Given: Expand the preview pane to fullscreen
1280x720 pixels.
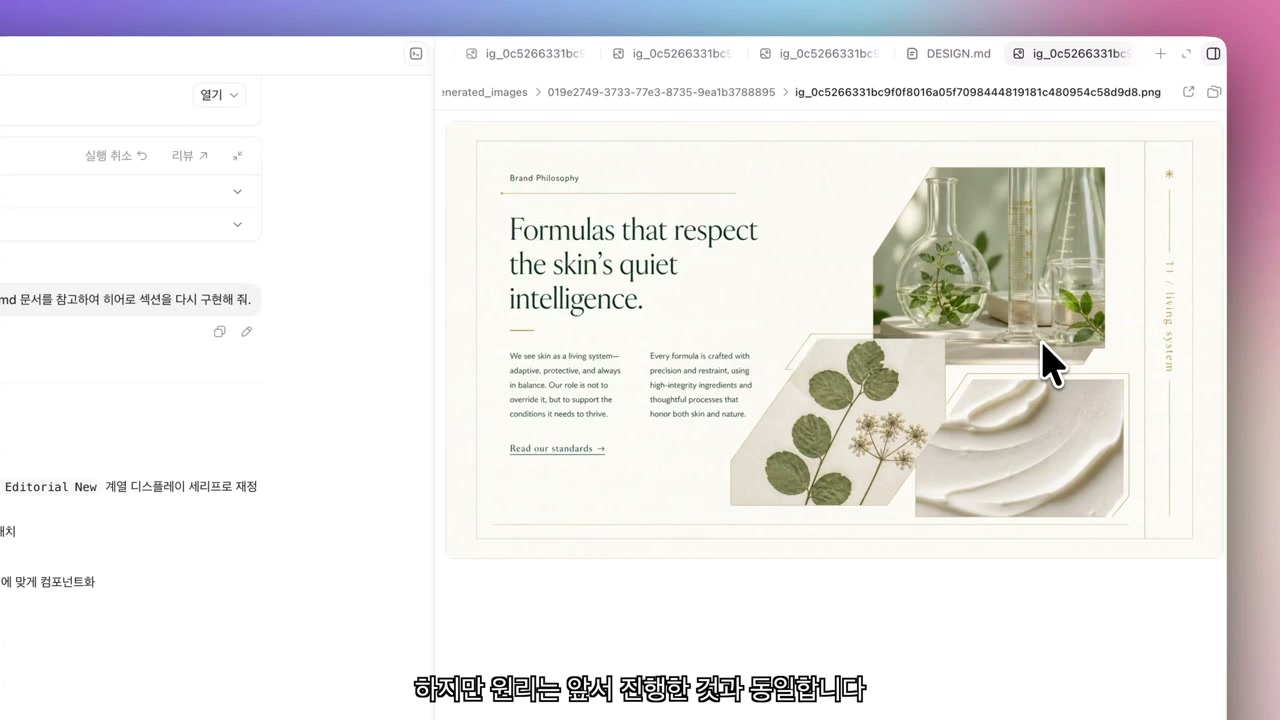Looking at the screenshot, I should pyautogui.click(x=1186, y=54).
